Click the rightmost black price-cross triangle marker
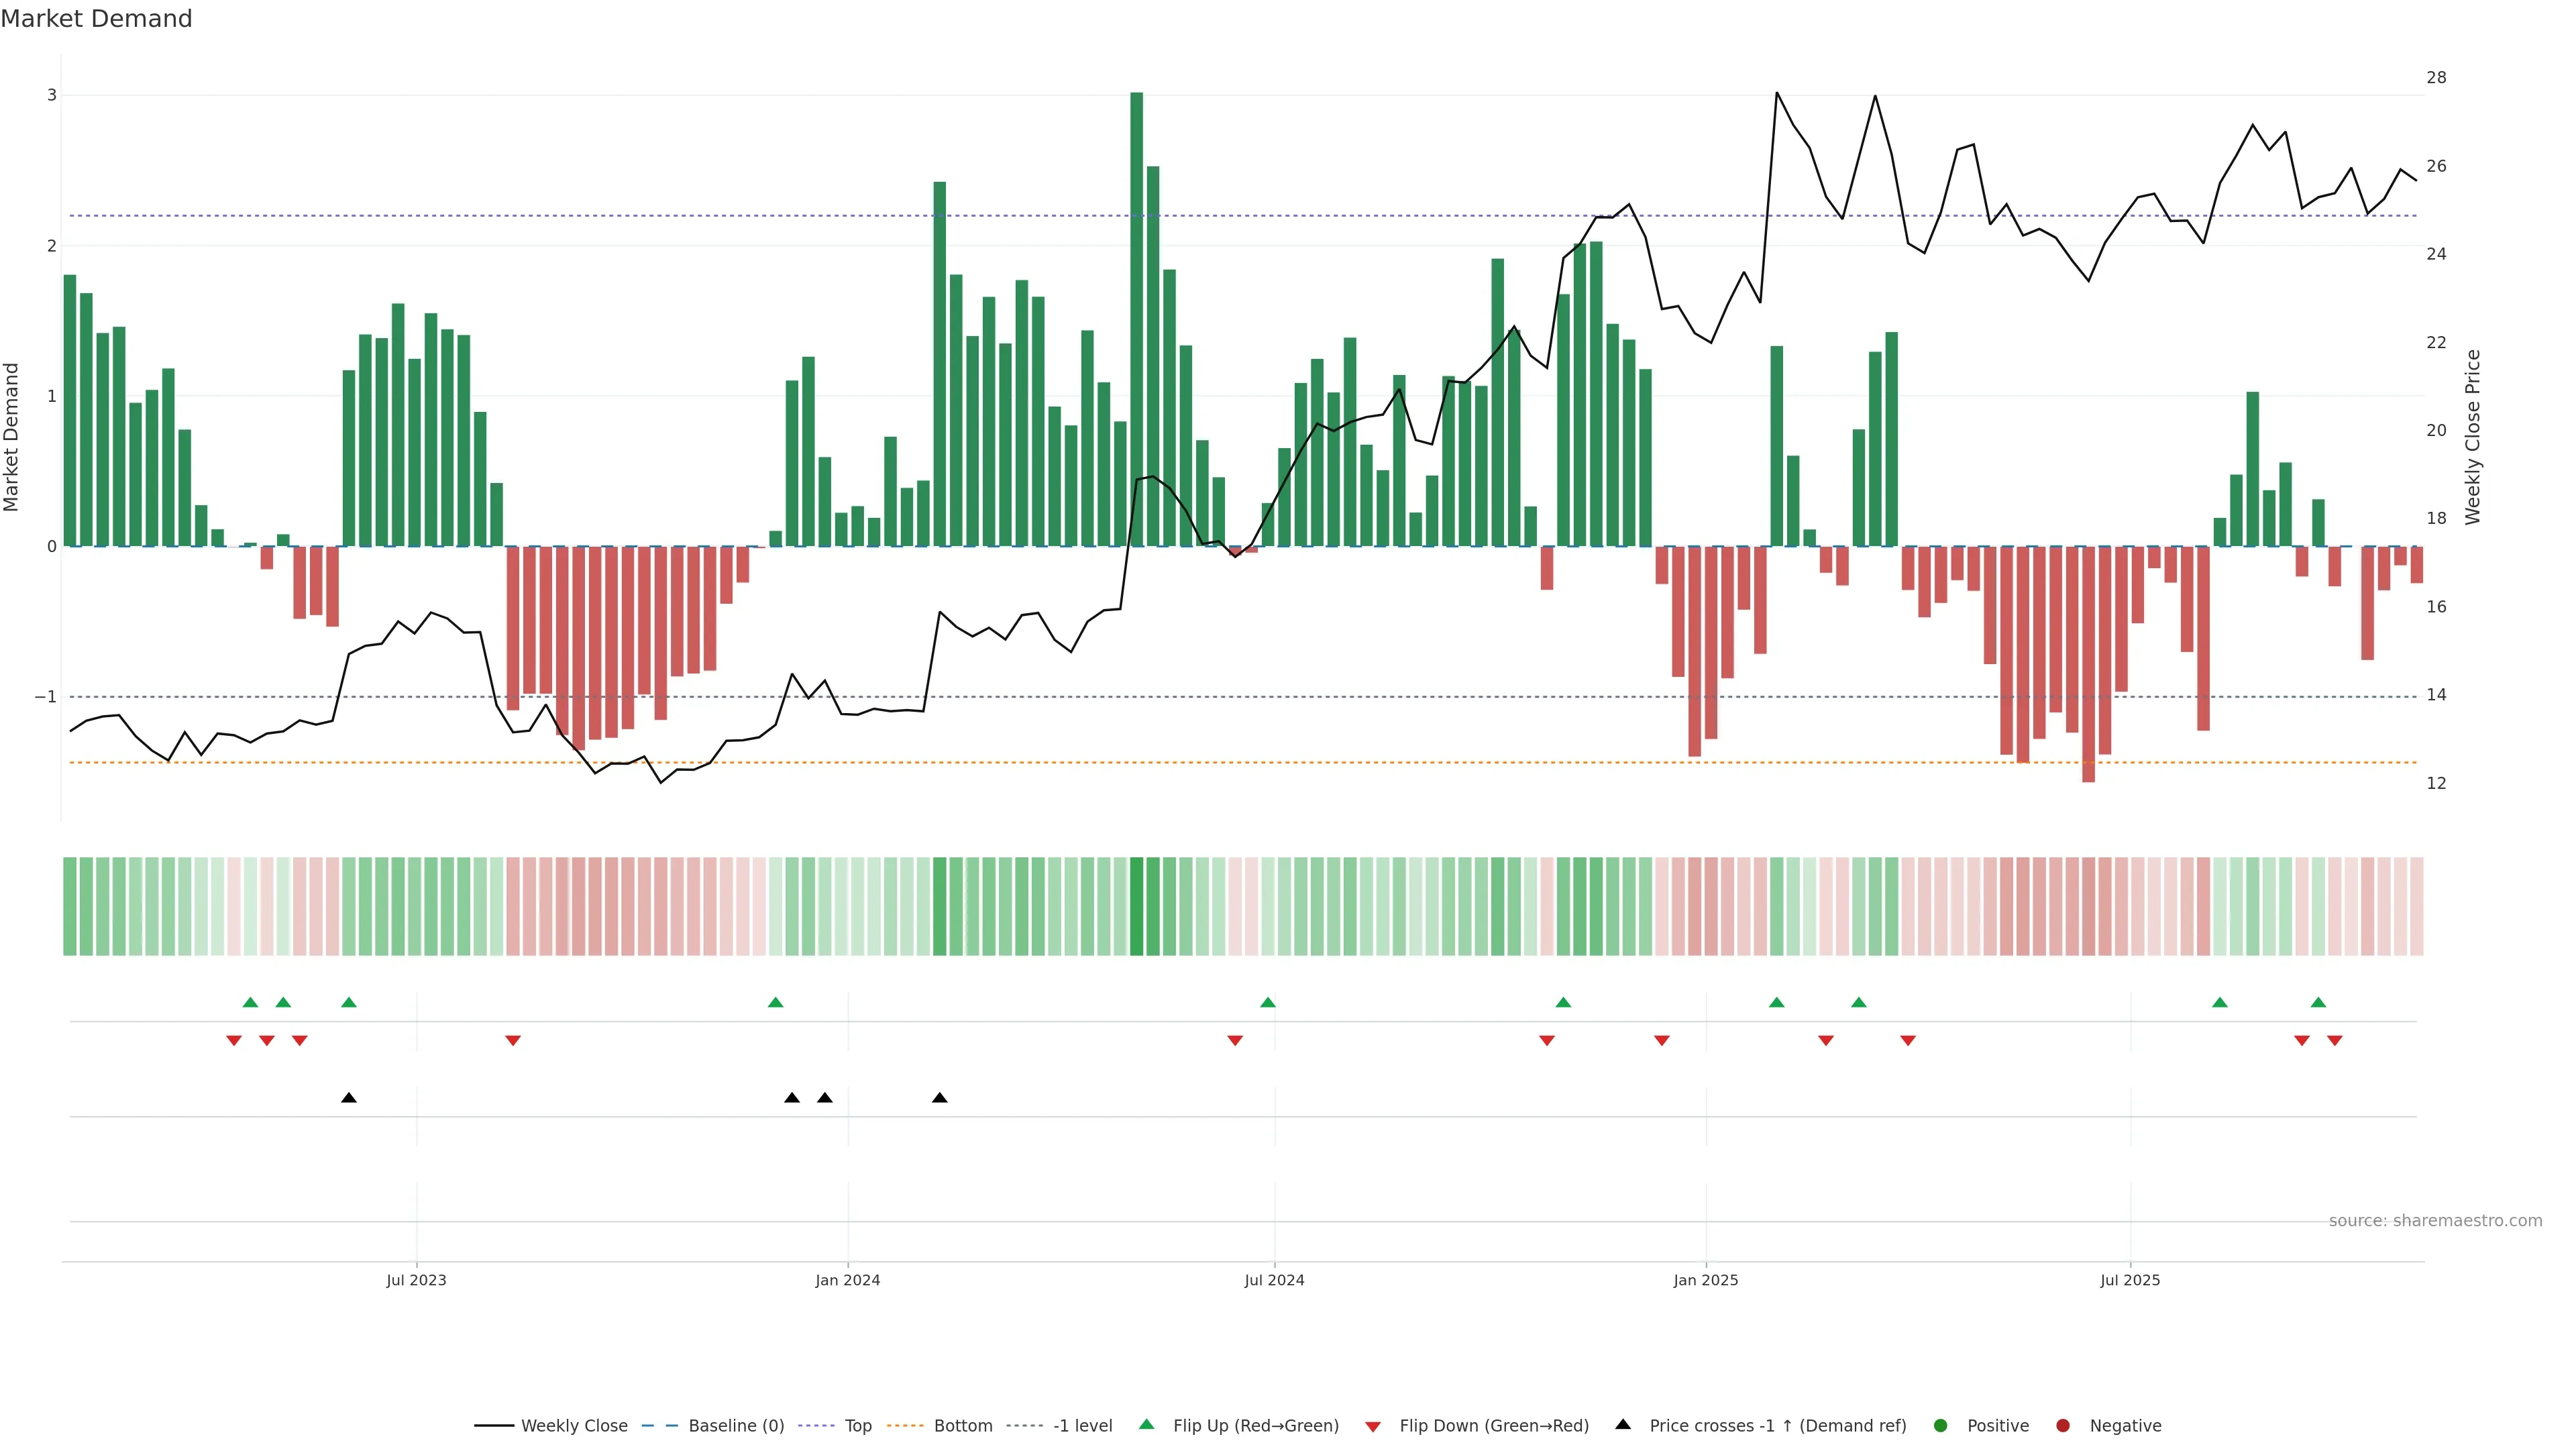Screen dimensions: 2576x1449 tap(940, 1098)
